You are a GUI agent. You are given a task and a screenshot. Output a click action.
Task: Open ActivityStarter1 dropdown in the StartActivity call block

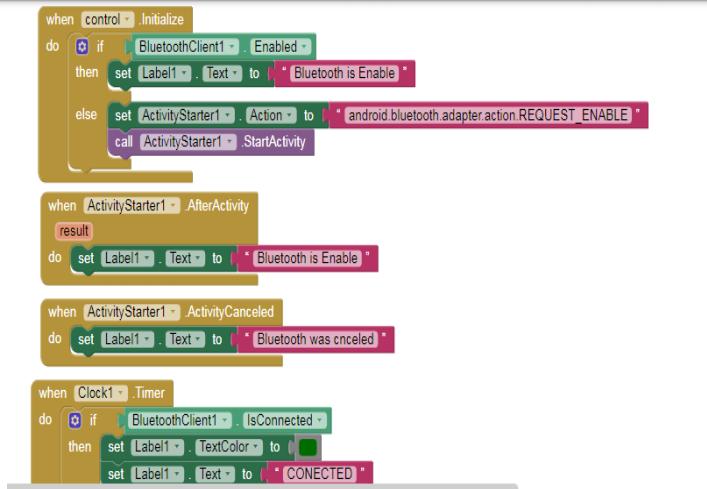[231, 142]
